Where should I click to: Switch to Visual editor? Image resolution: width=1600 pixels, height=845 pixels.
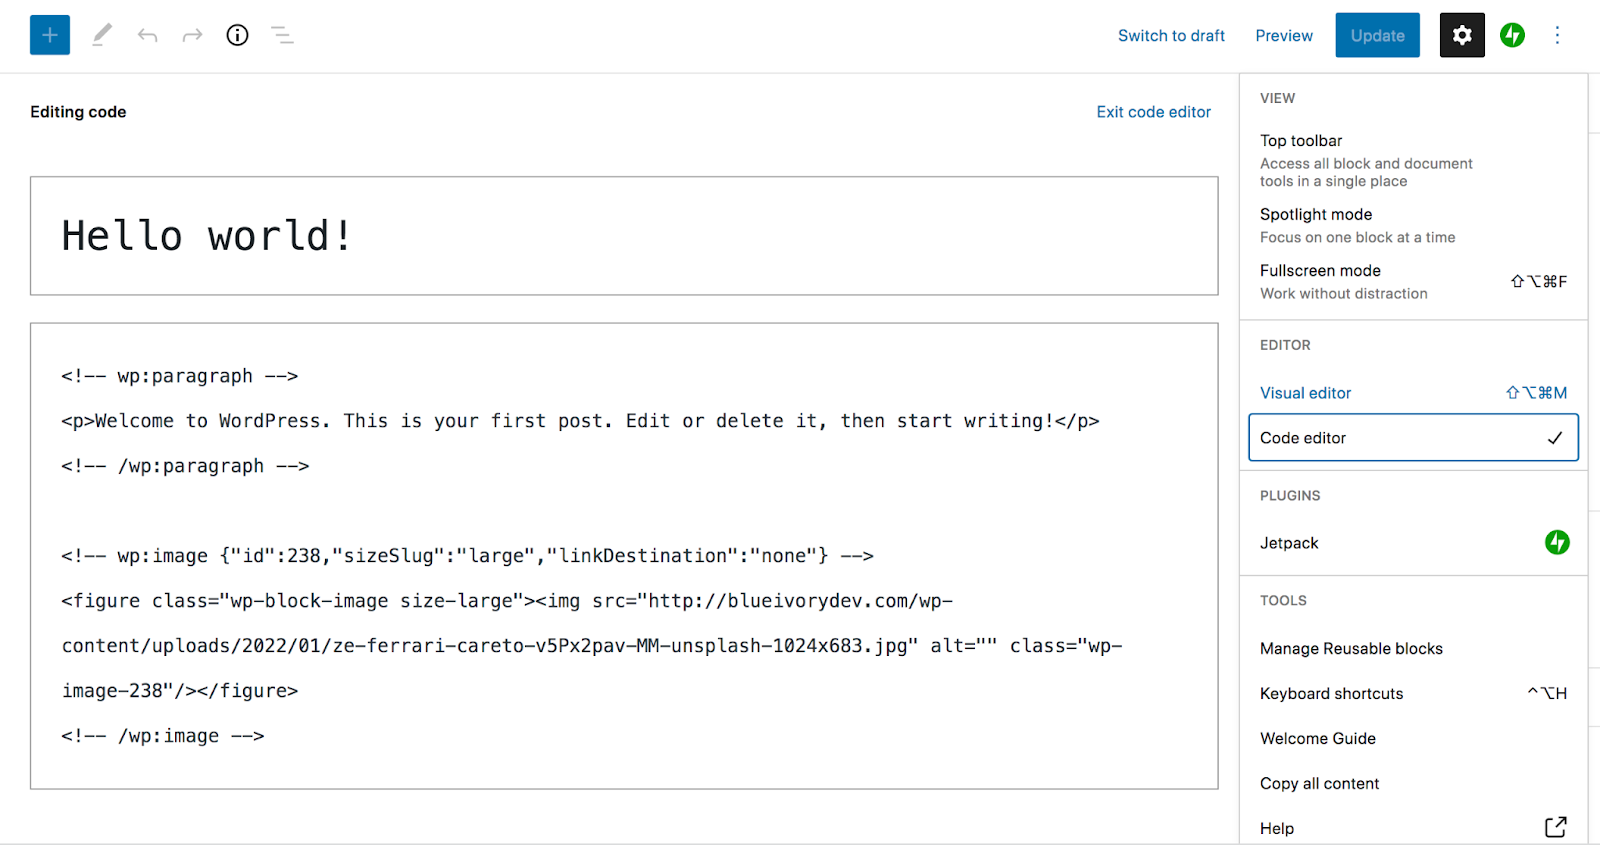tap(1413, 393)
